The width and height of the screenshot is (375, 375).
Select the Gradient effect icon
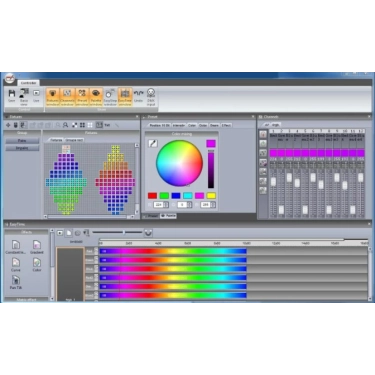click(37, 247)
